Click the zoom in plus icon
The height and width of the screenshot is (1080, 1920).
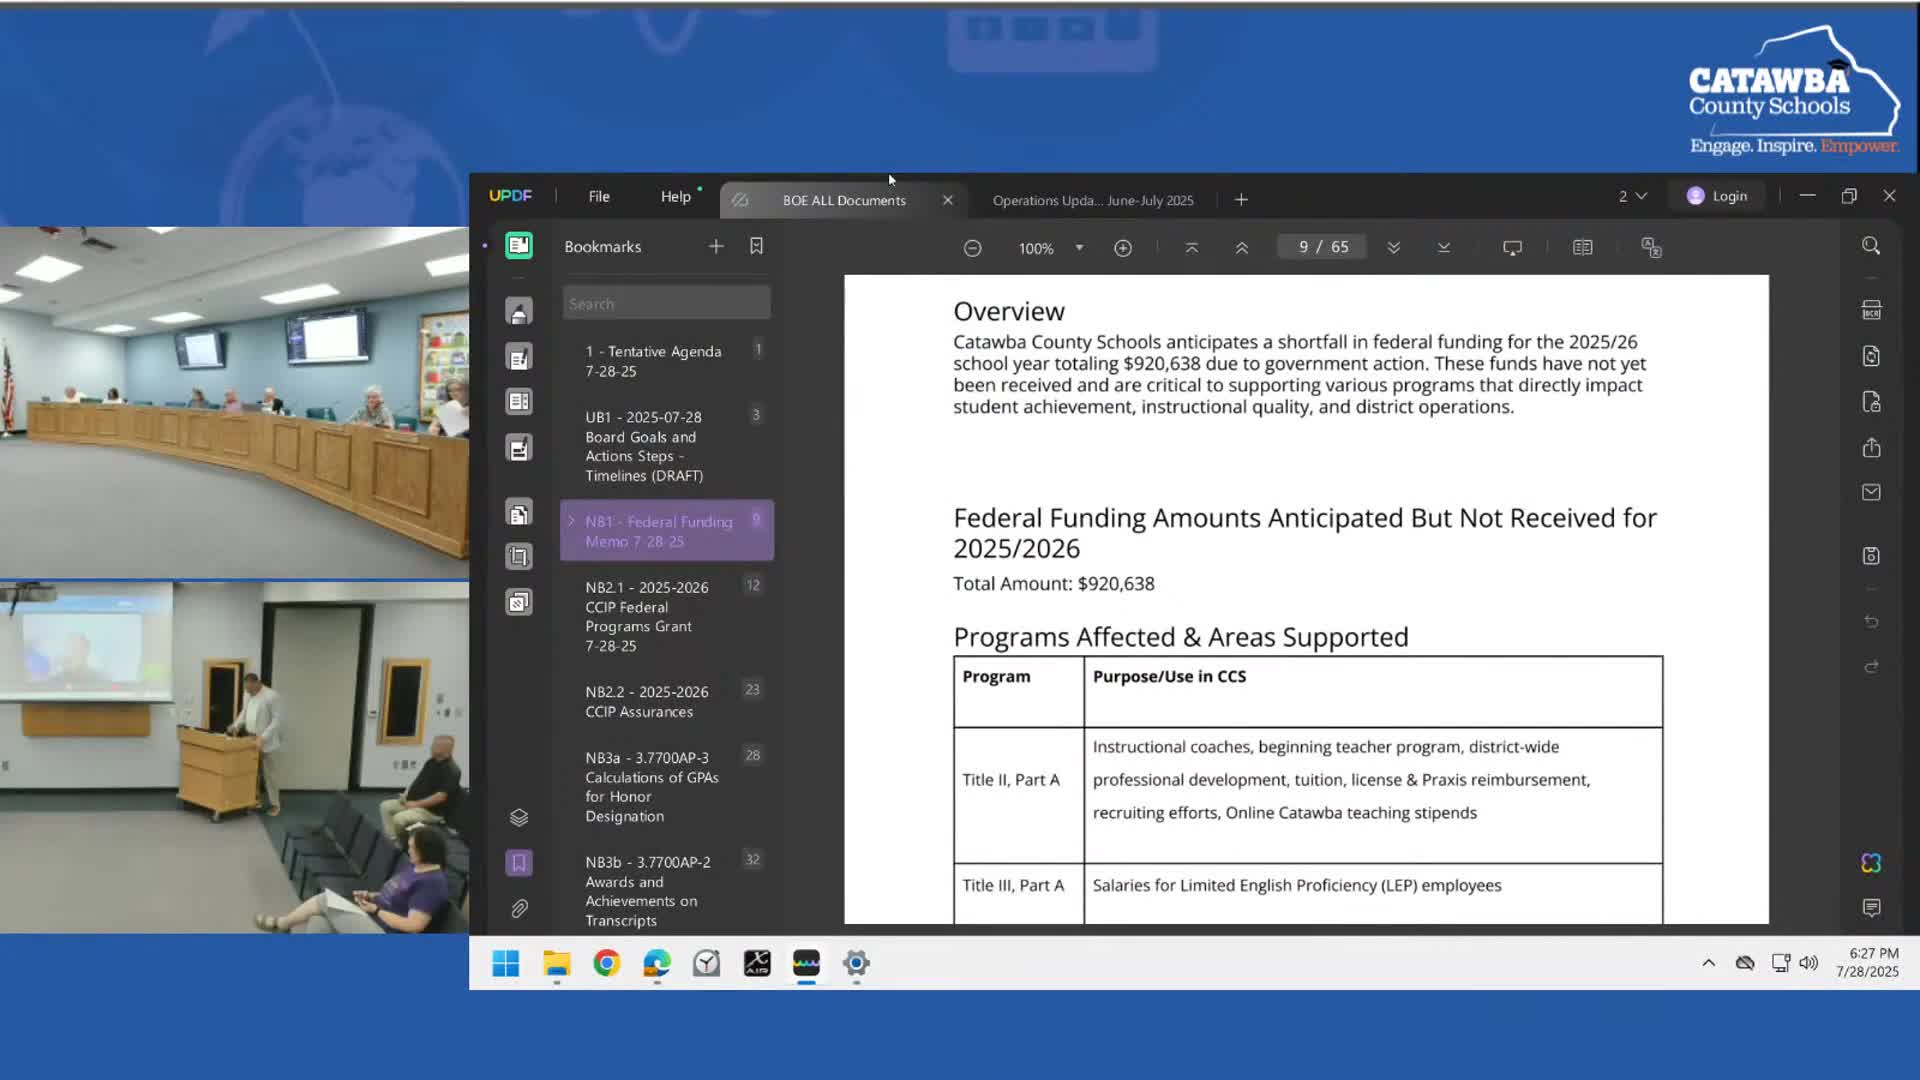point(1123,248)
